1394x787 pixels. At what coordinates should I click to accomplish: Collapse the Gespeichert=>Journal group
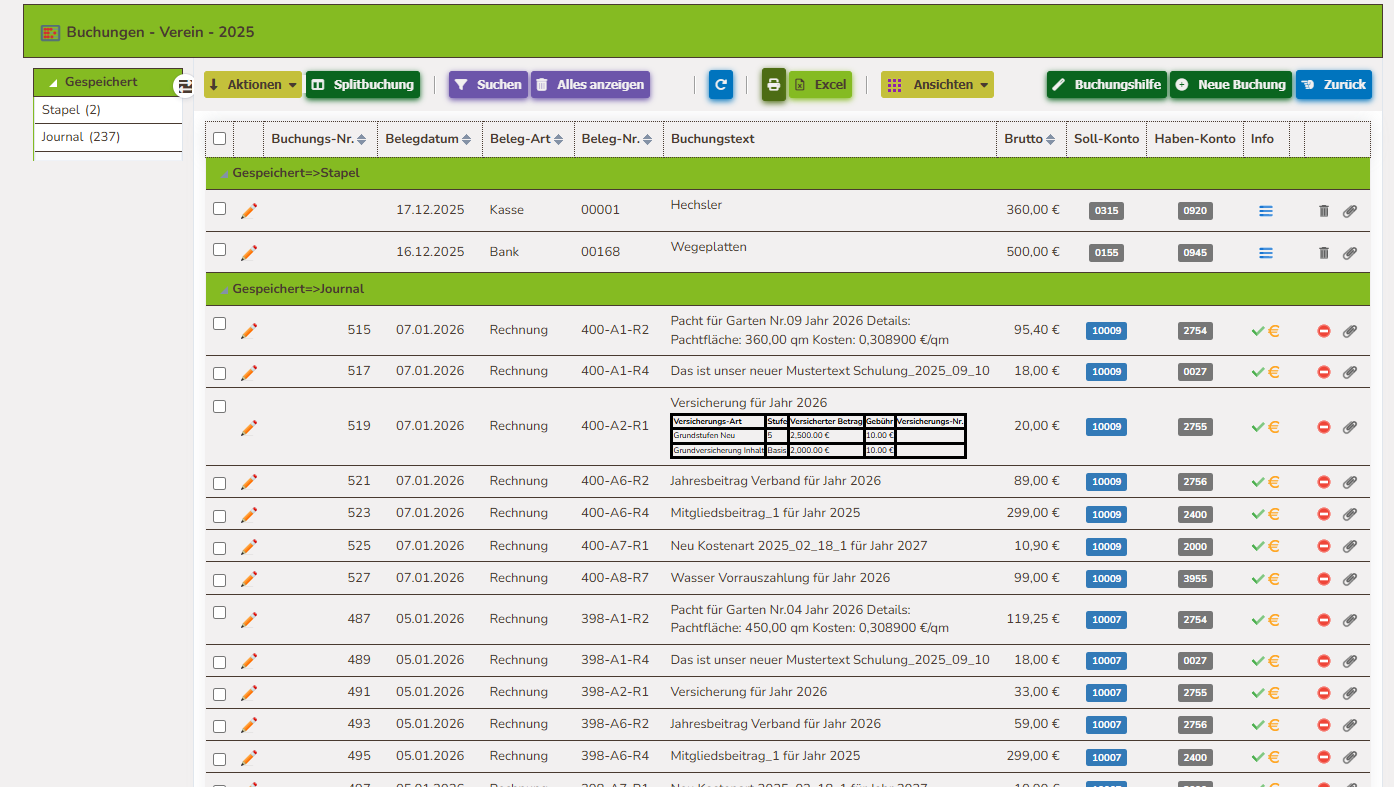tap(222, 289)
